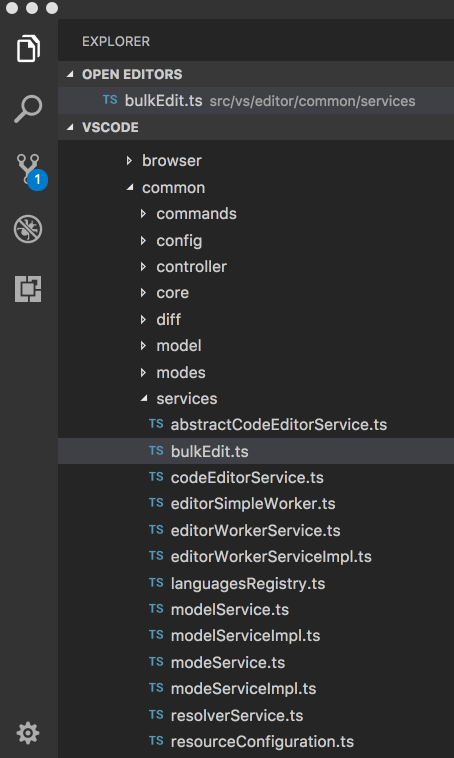Expand the commands folder
The height and width of the screenshot is (758, 454).
[x=143, y=214]
